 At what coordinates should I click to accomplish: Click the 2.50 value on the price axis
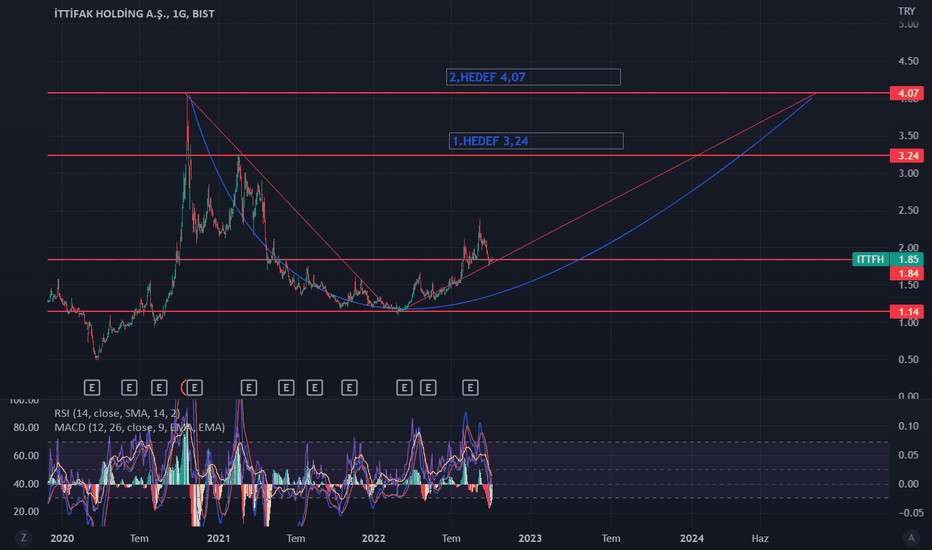[x=908, y=210]
